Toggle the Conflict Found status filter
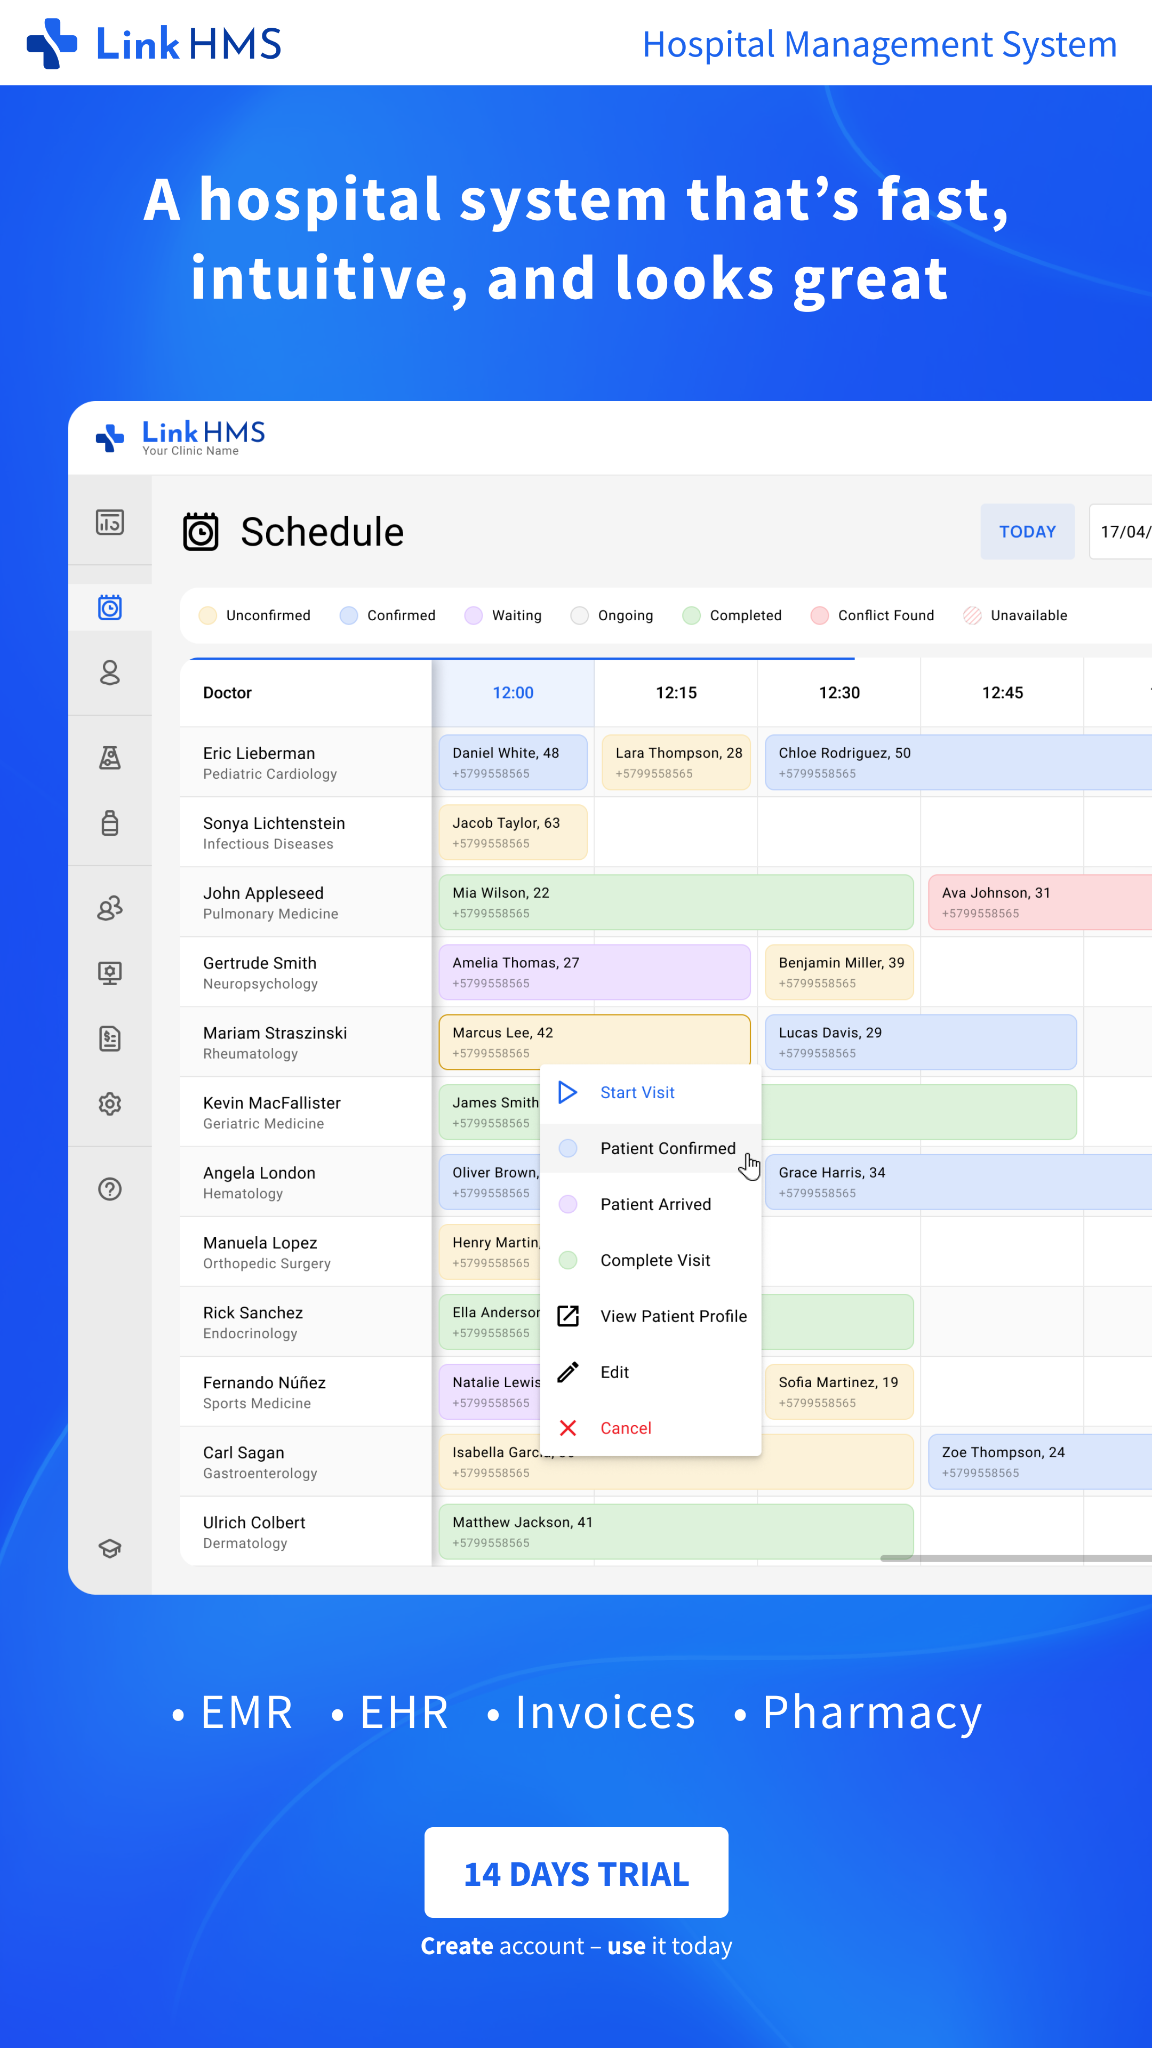The image size is (1152, 2048). (x=872, y=615)
